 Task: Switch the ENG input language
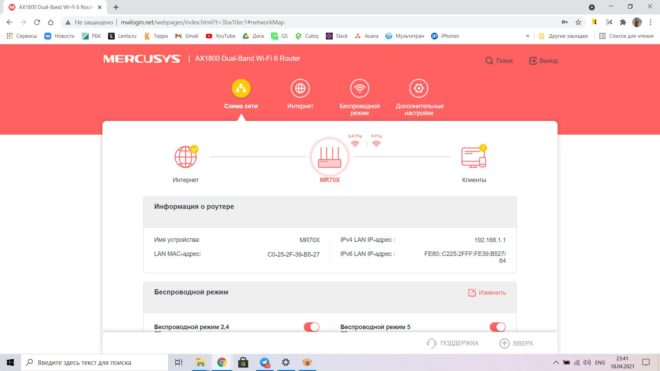600,362
